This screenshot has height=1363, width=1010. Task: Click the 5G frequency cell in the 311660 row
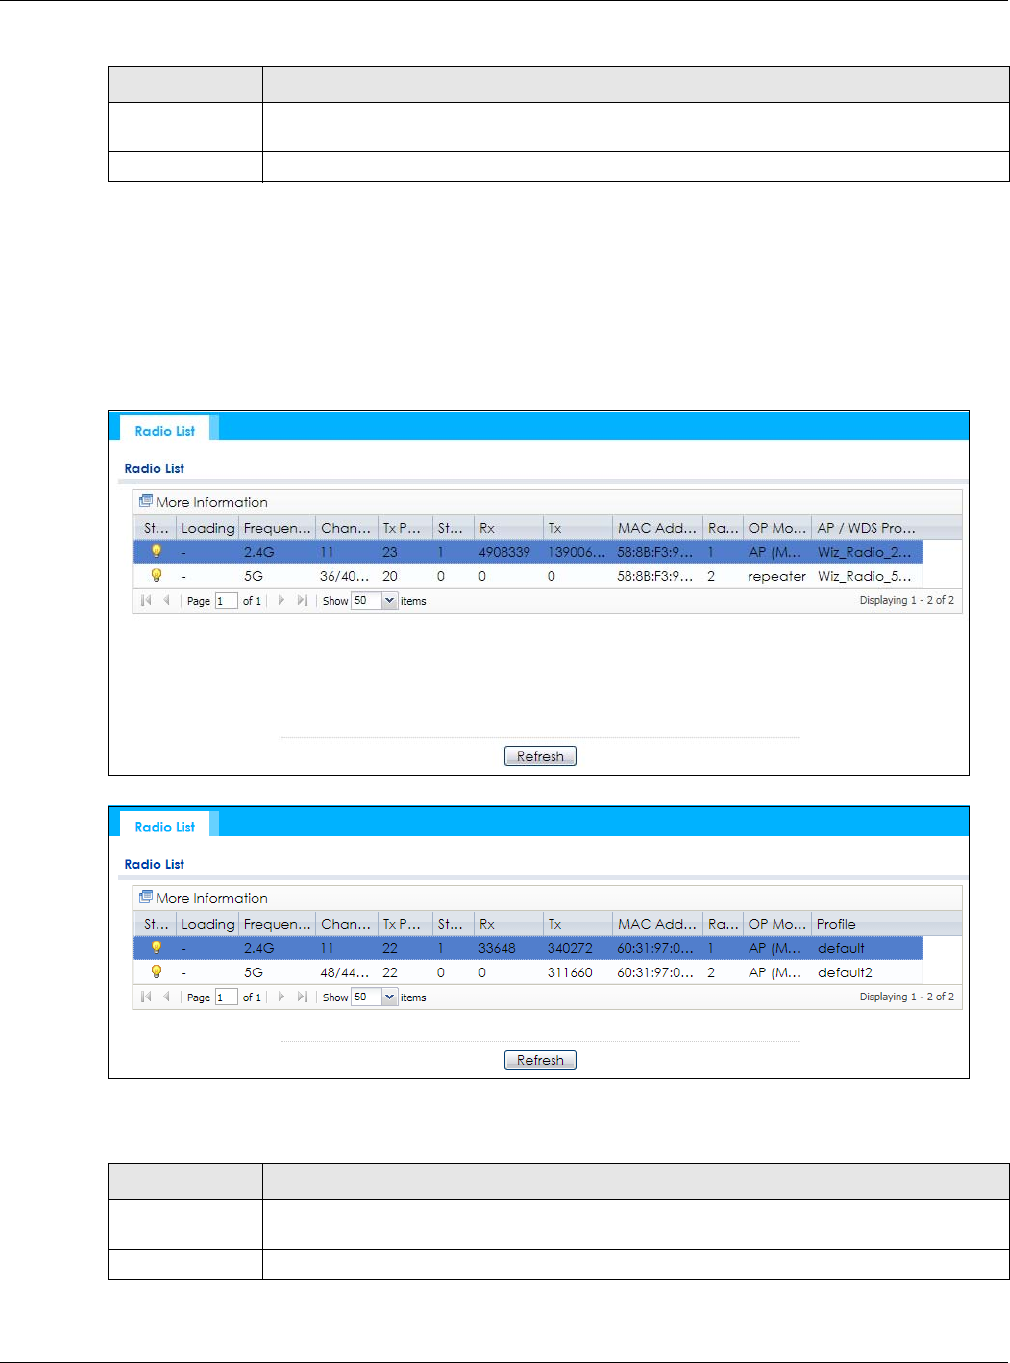(253, 972)
